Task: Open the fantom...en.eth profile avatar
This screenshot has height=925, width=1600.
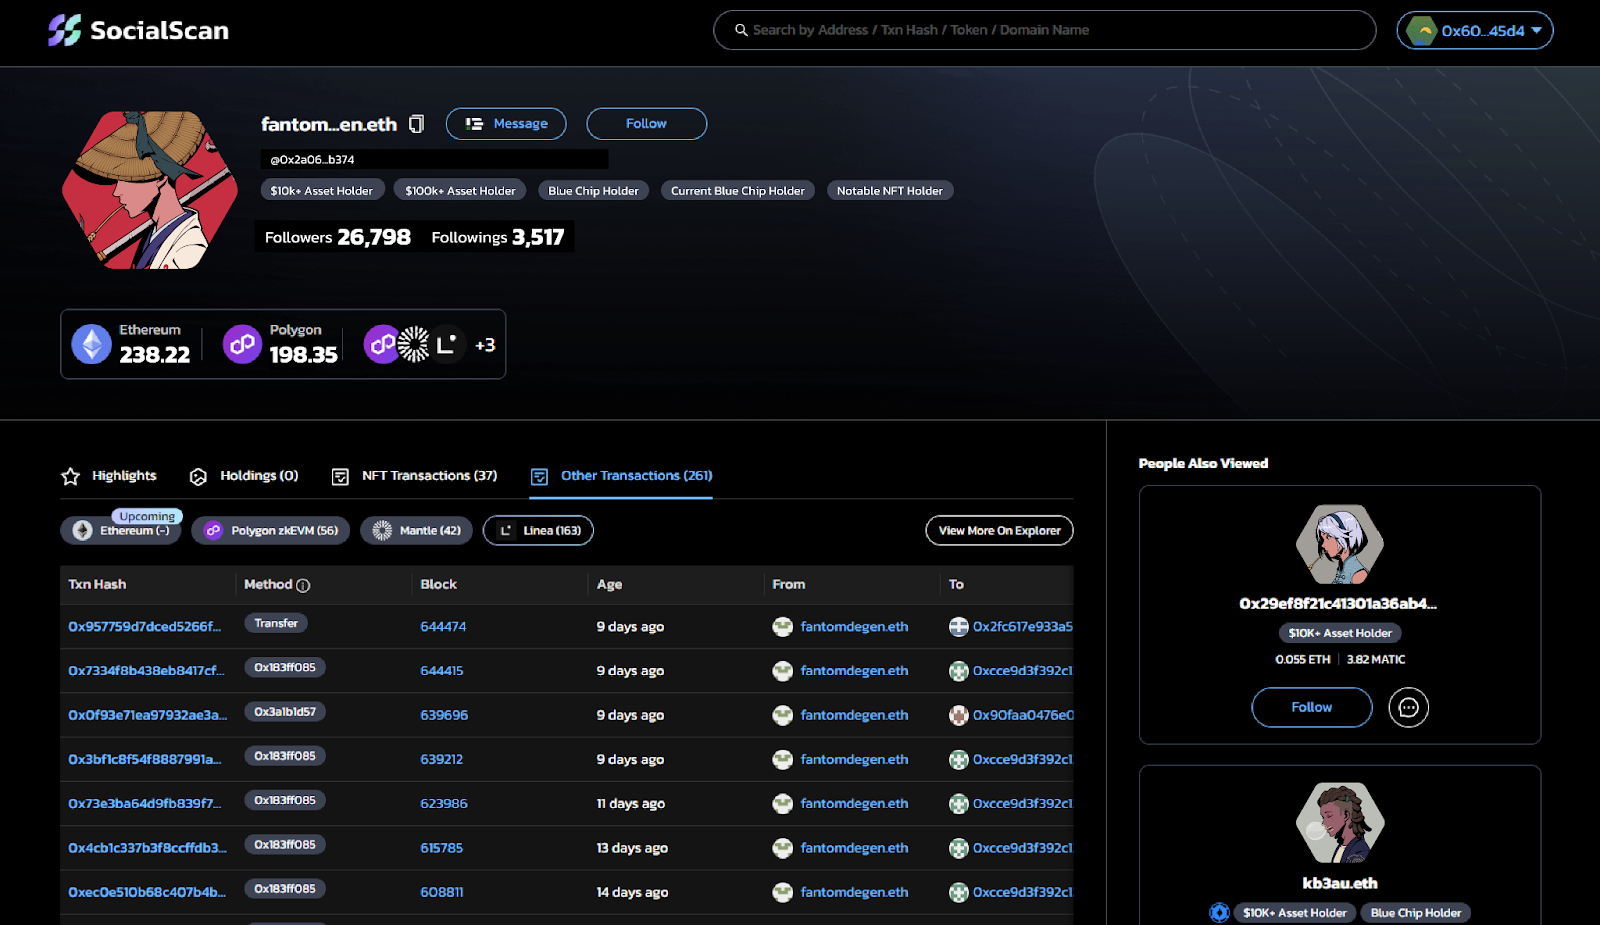Action: (x=150, y=190)
